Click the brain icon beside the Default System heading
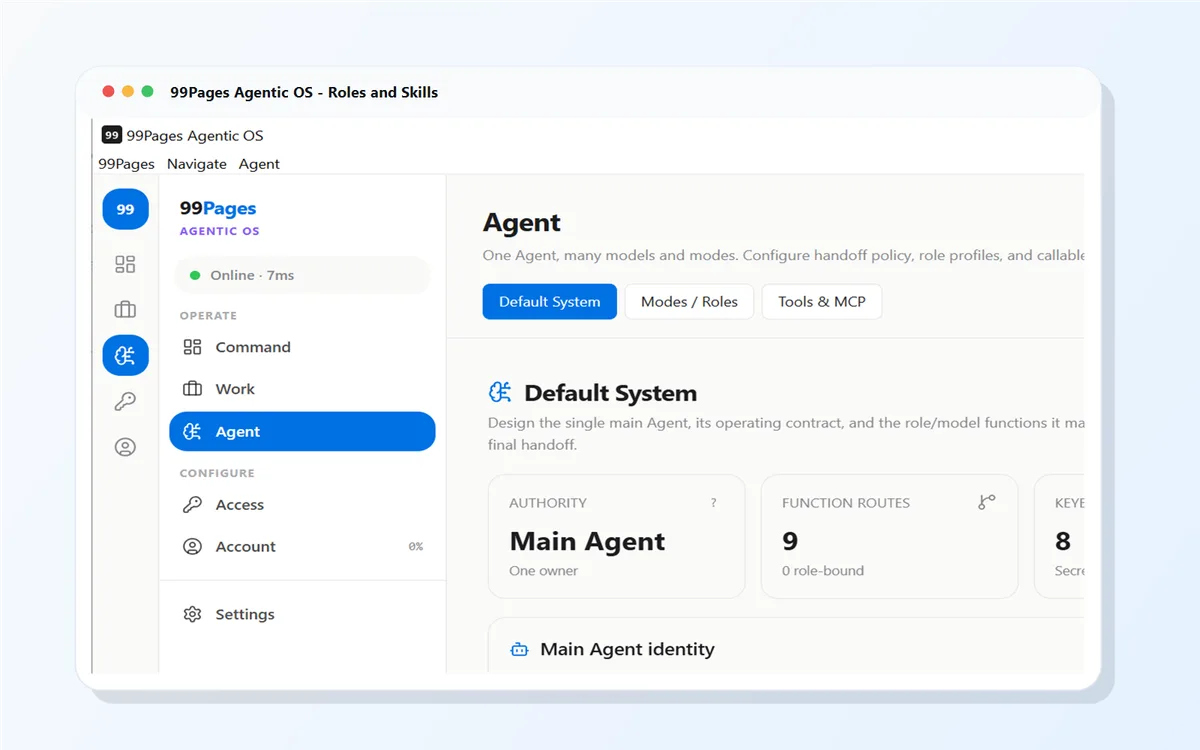 (500, 392)
